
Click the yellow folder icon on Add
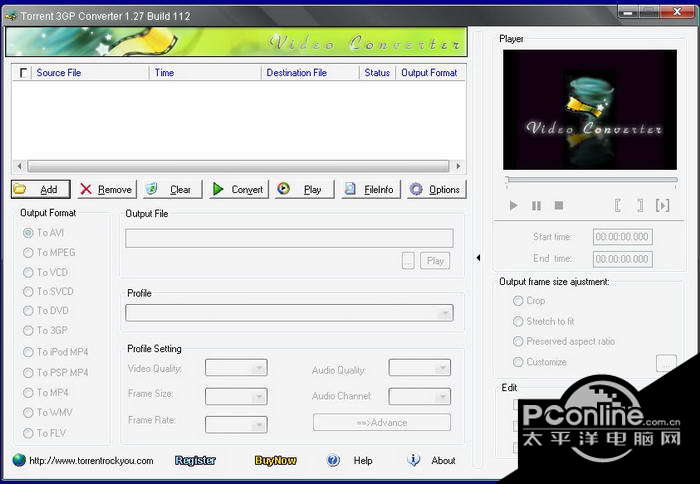(x=20, y=189)
